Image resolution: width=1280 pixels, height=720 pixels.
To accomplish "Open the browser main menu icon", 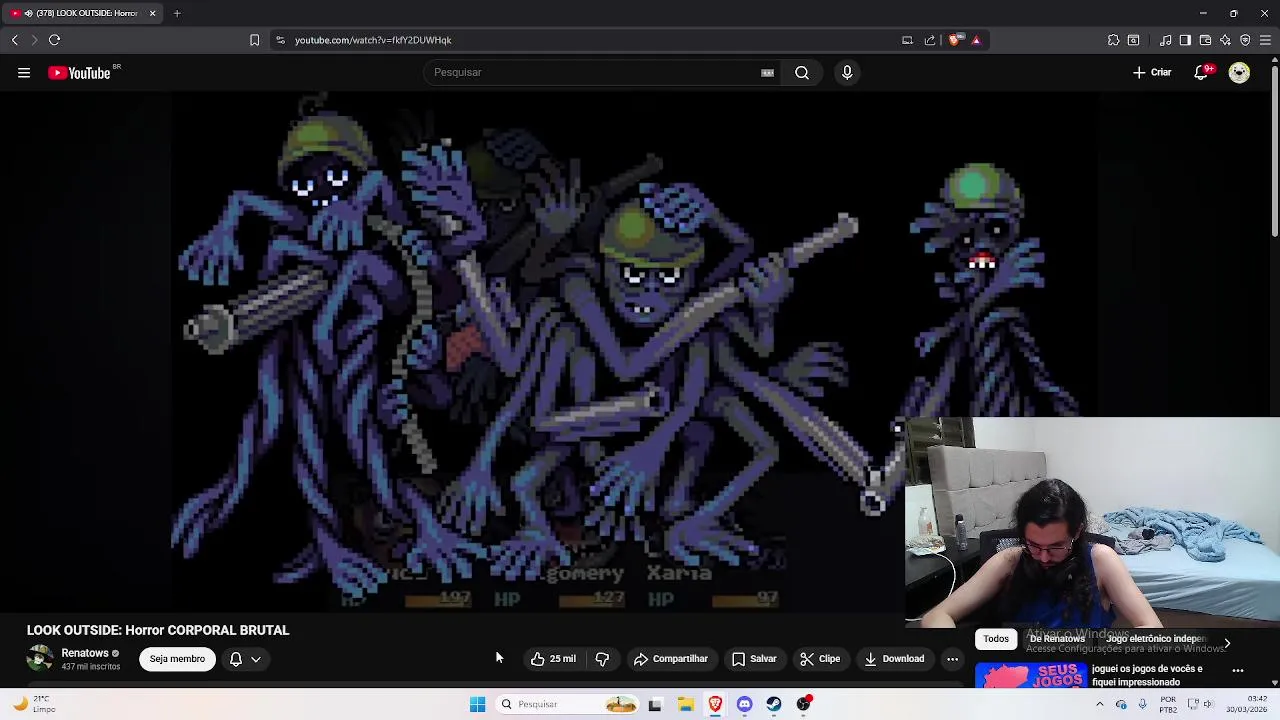I will coord(1265,40).
